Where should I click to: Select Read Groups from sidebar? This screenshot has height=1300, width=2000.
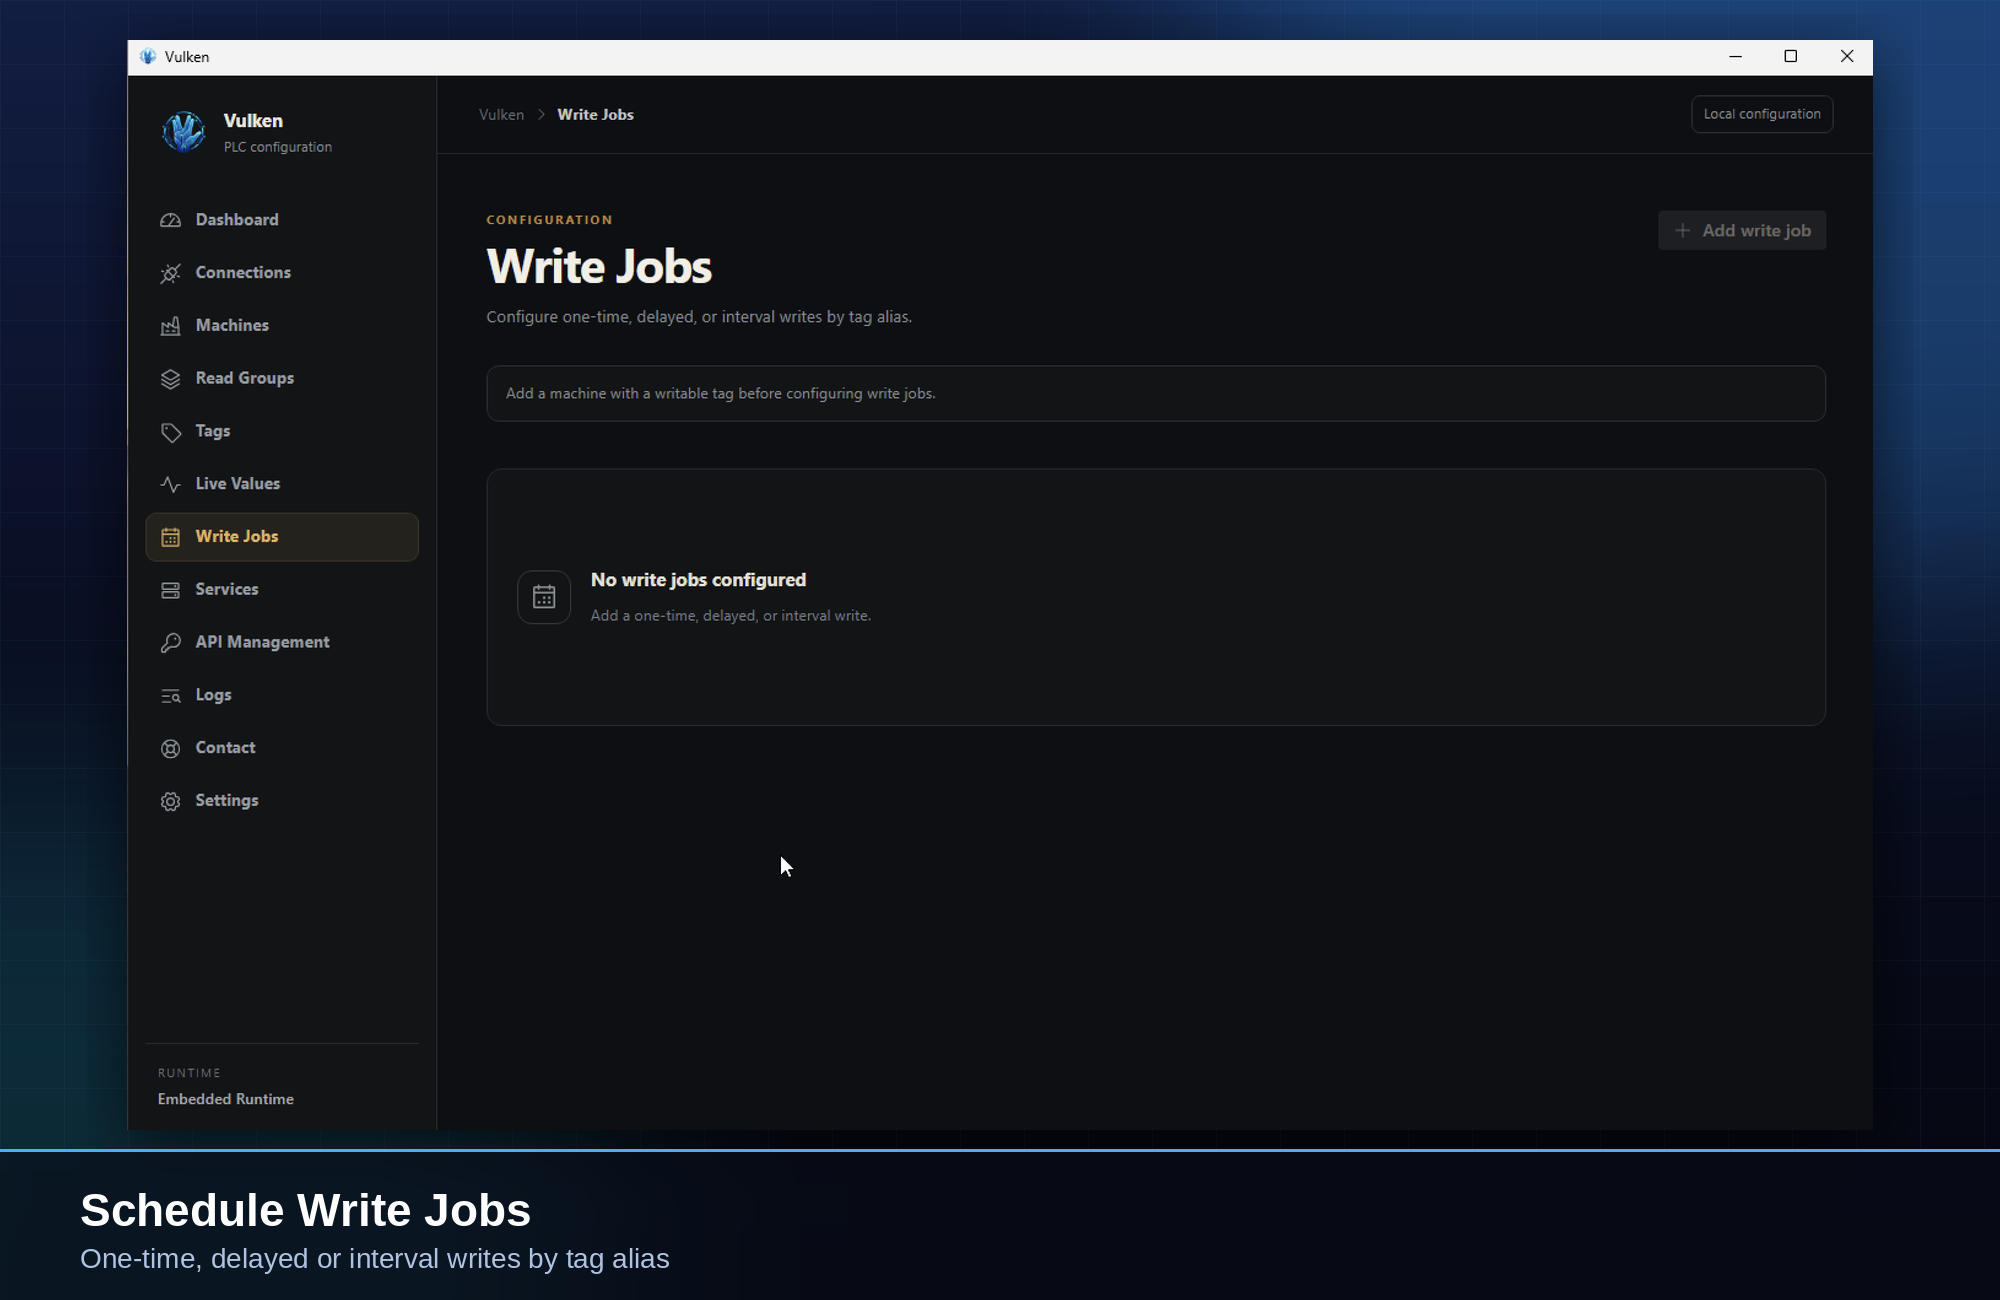pyautogui.click(x=282, y=379)
